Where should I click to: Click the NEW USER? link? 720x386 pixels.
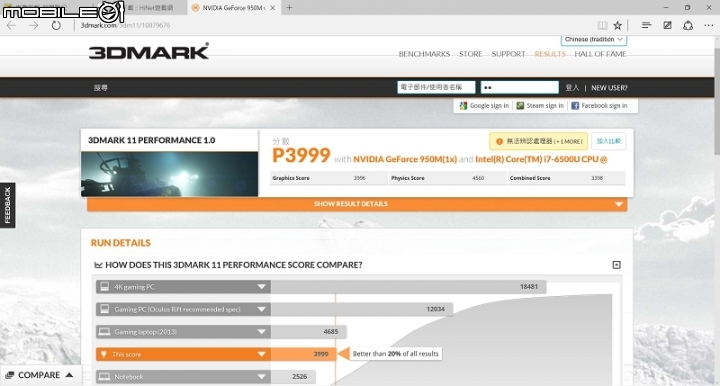609,88
